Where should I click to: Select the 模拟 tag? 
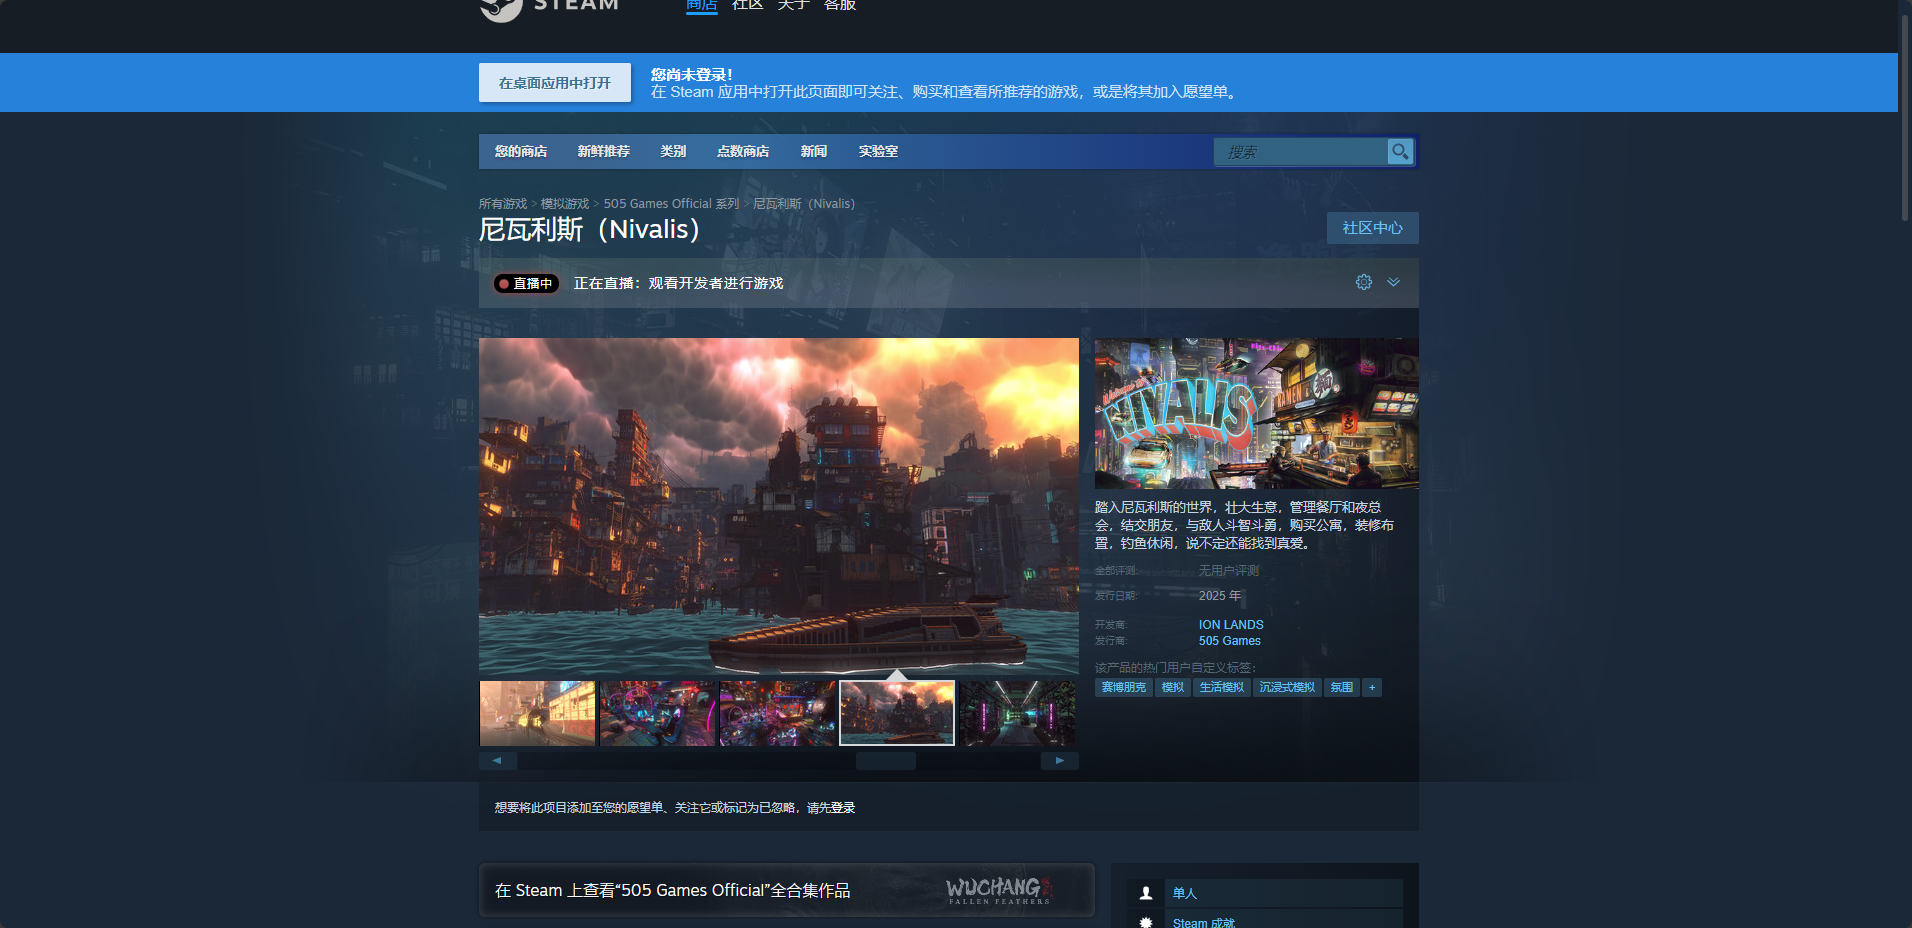[x=1173, y=688]
